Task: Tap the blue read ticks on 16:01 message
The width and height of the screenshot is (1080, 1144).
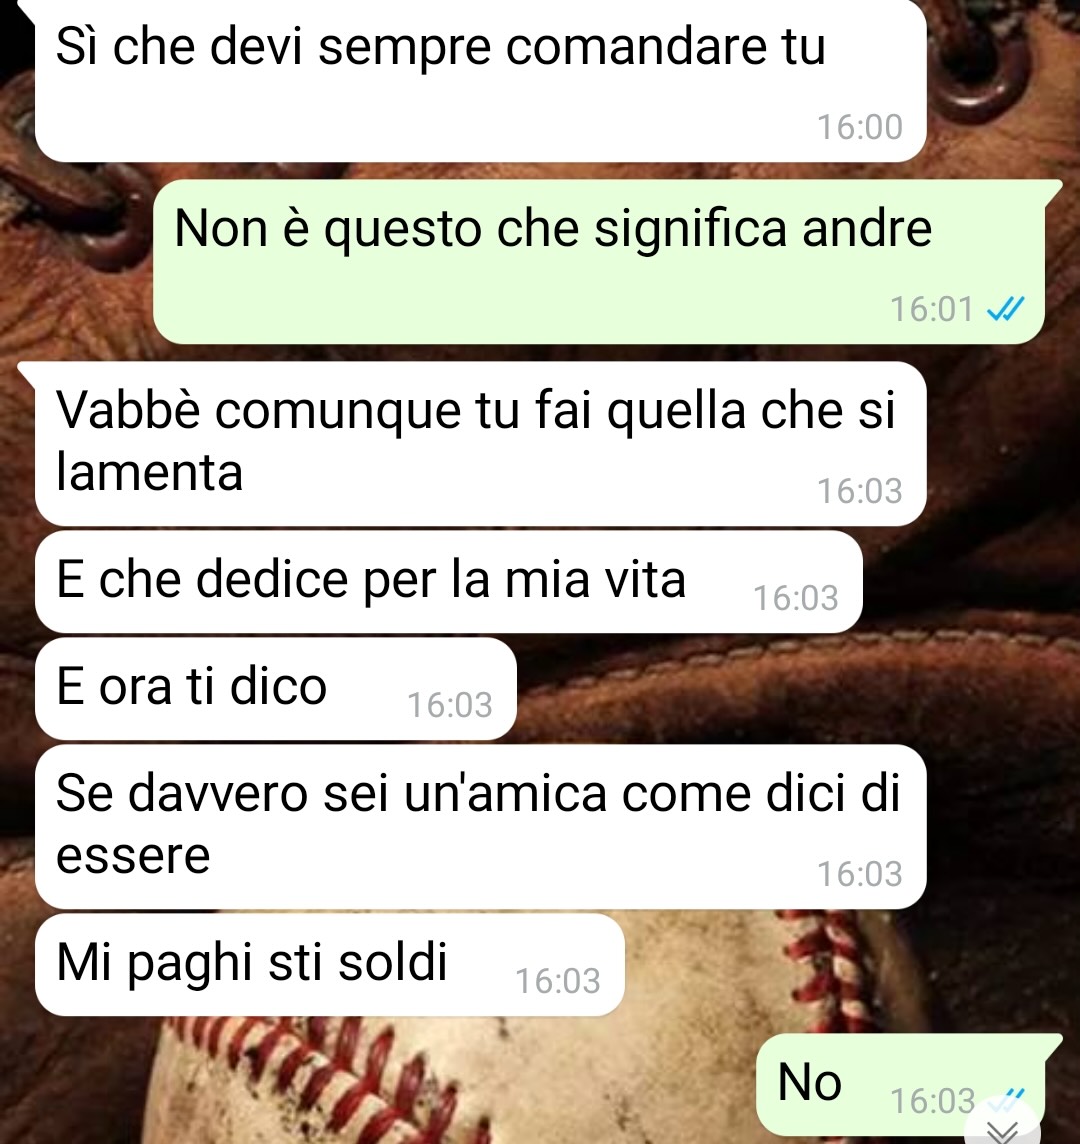Action: pos(1006,309)
